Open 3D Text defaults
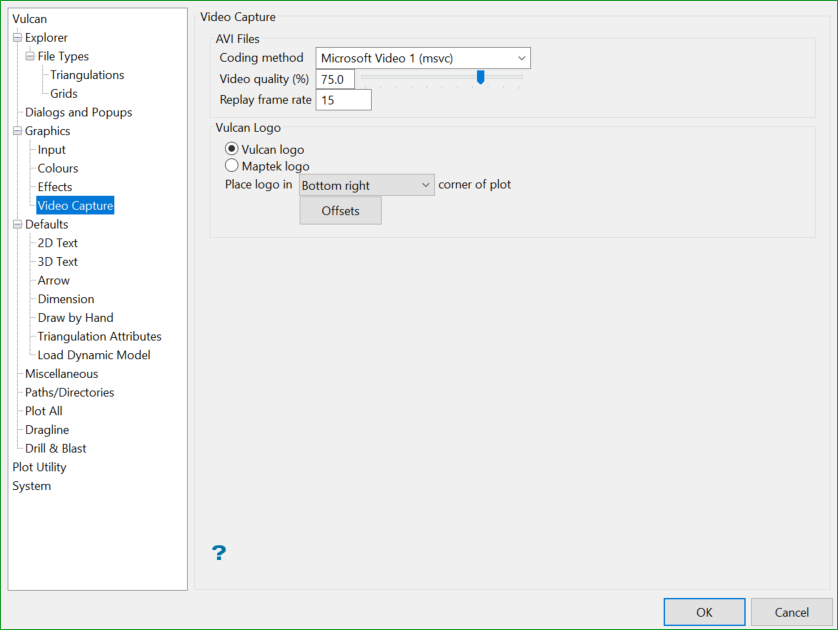 click(57, 262)
